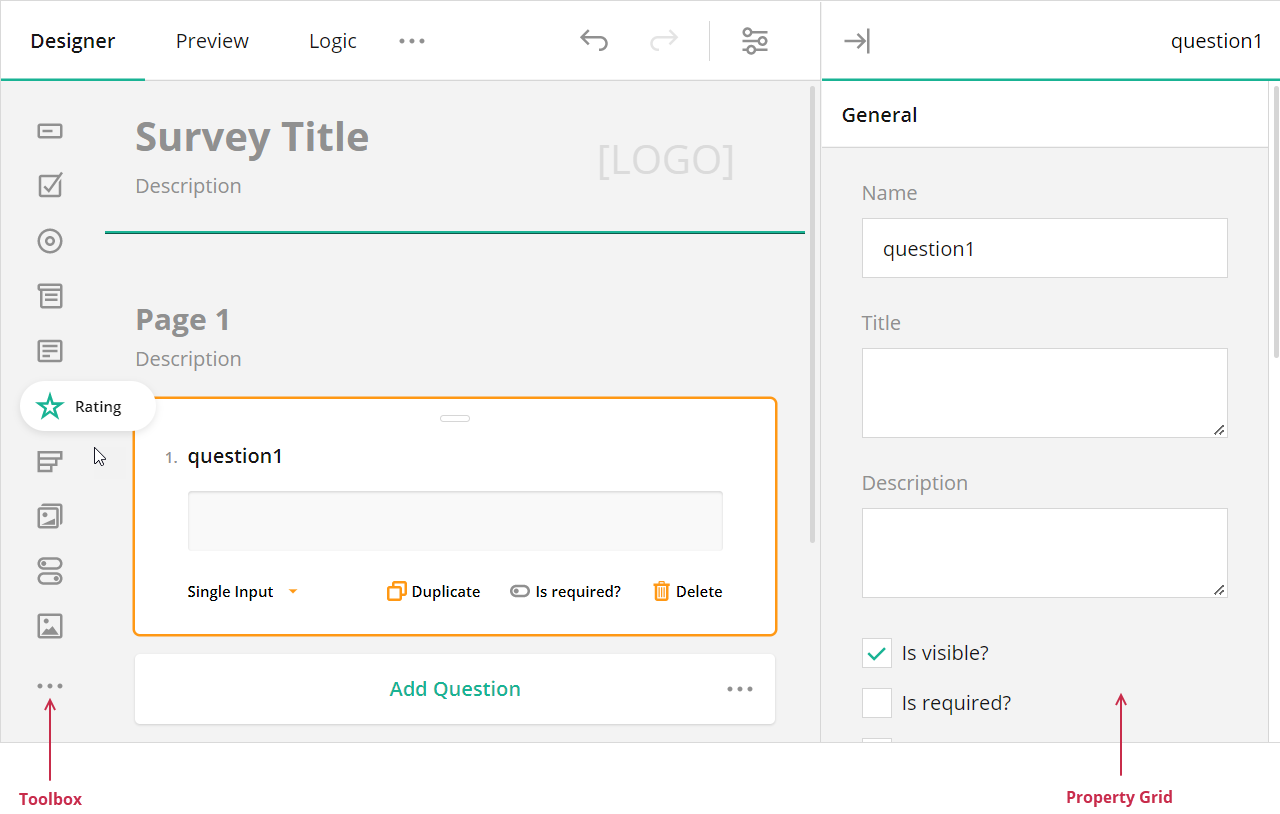Duplicate question1 via its Duplicate button

click(x=433, y=591)
